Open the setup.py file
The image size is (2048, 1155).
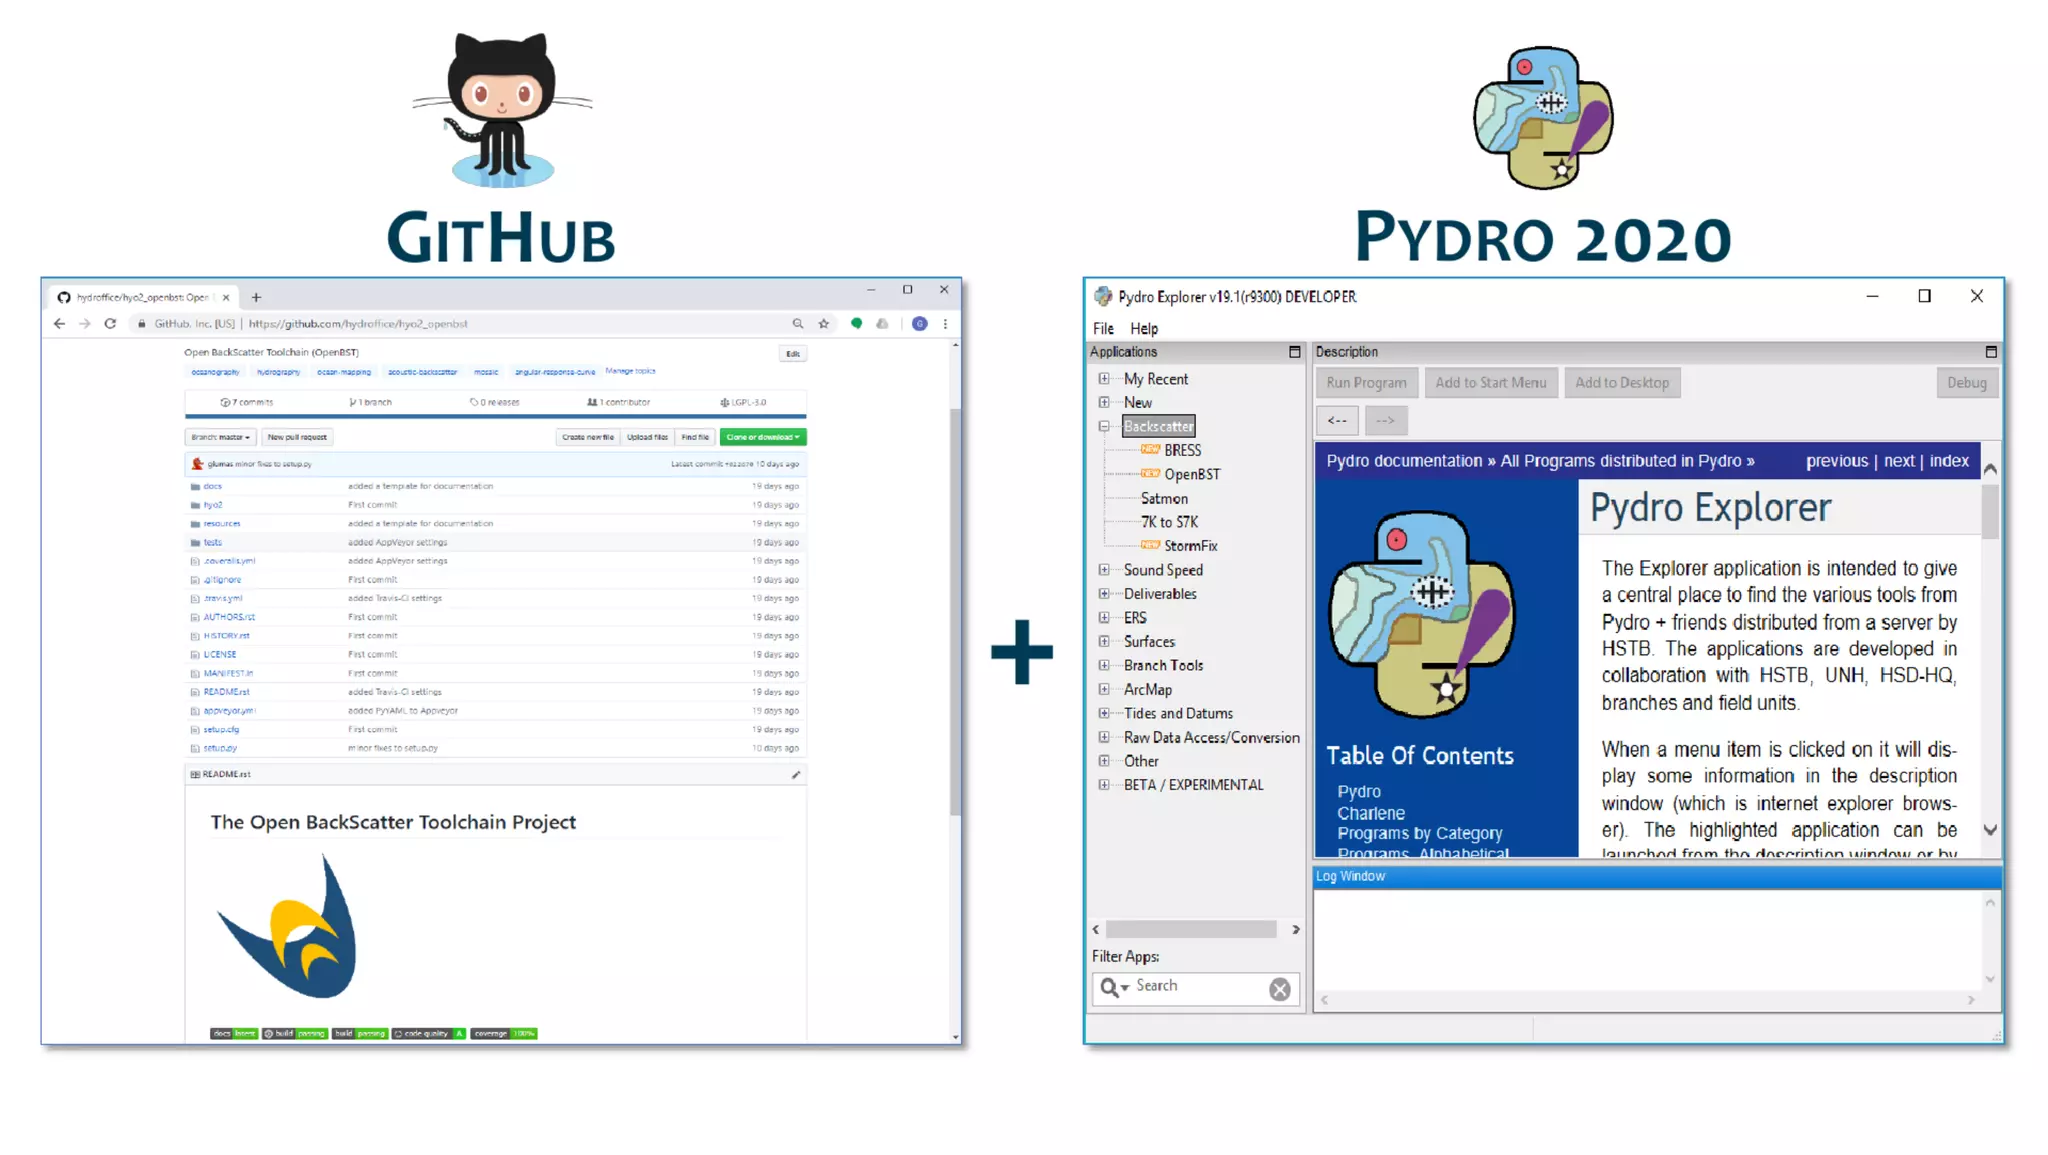[220, 748]
